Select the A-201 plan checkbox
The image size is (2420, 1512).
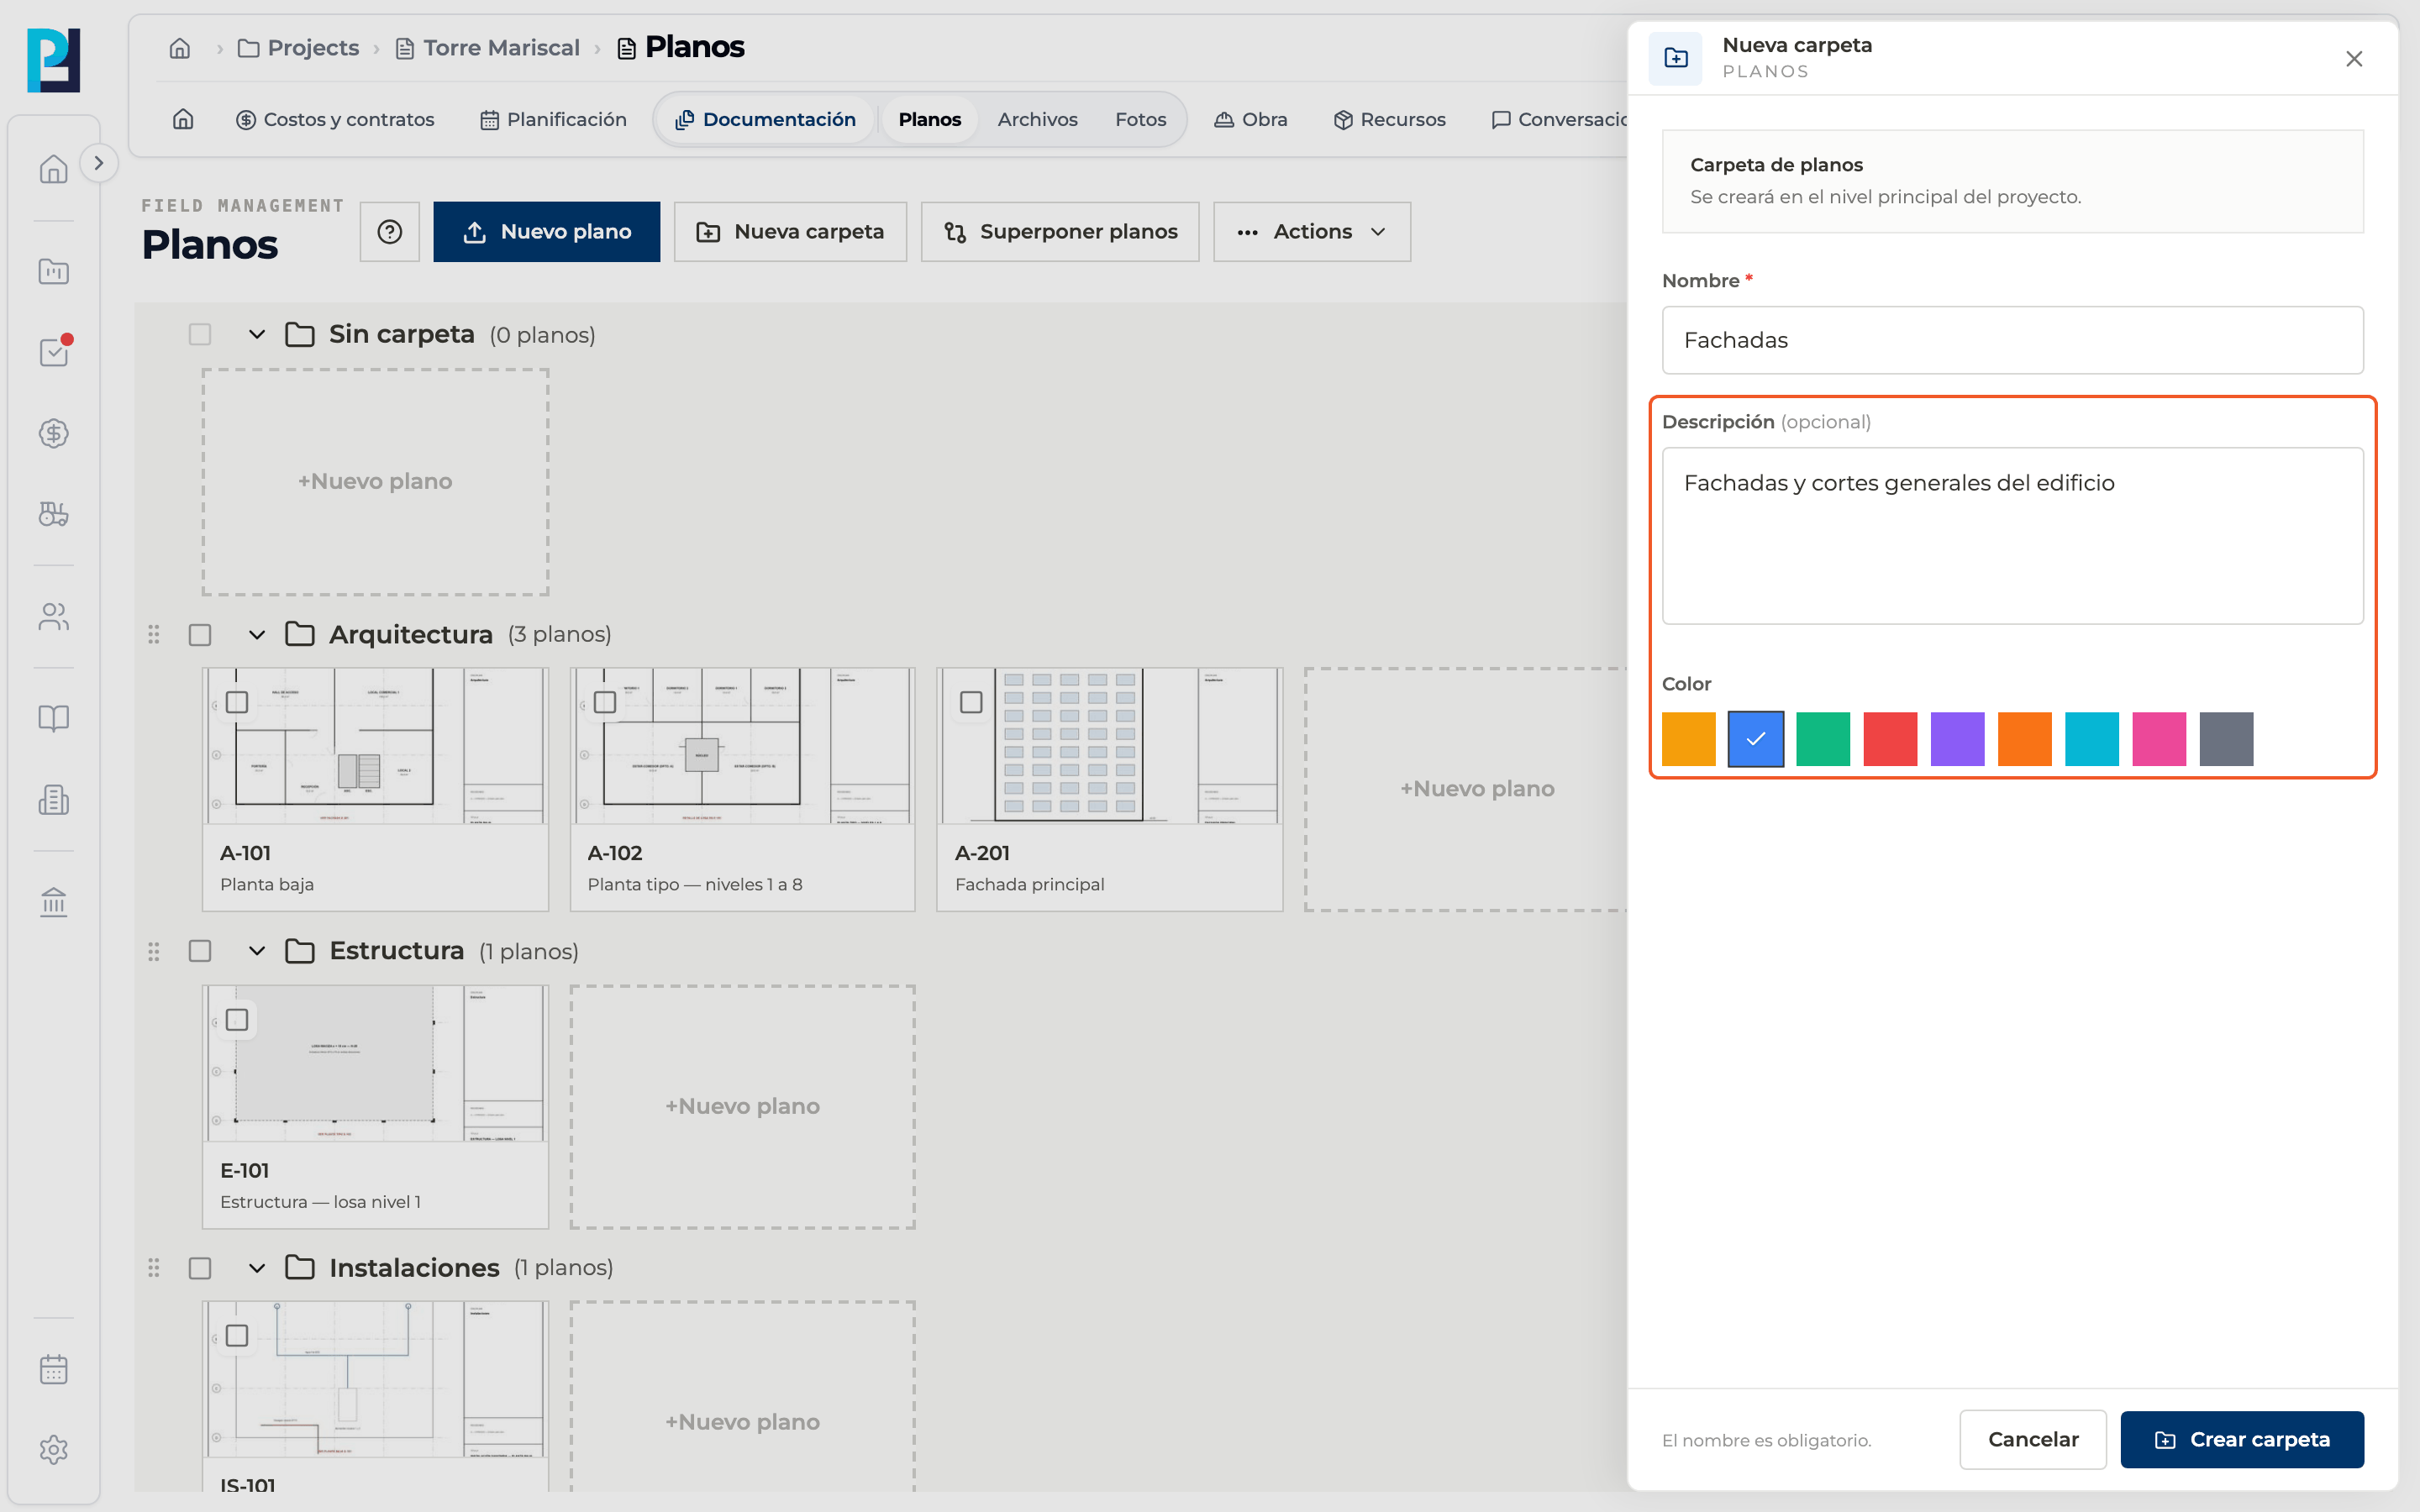pyautogui.click(x=971, y=702)
